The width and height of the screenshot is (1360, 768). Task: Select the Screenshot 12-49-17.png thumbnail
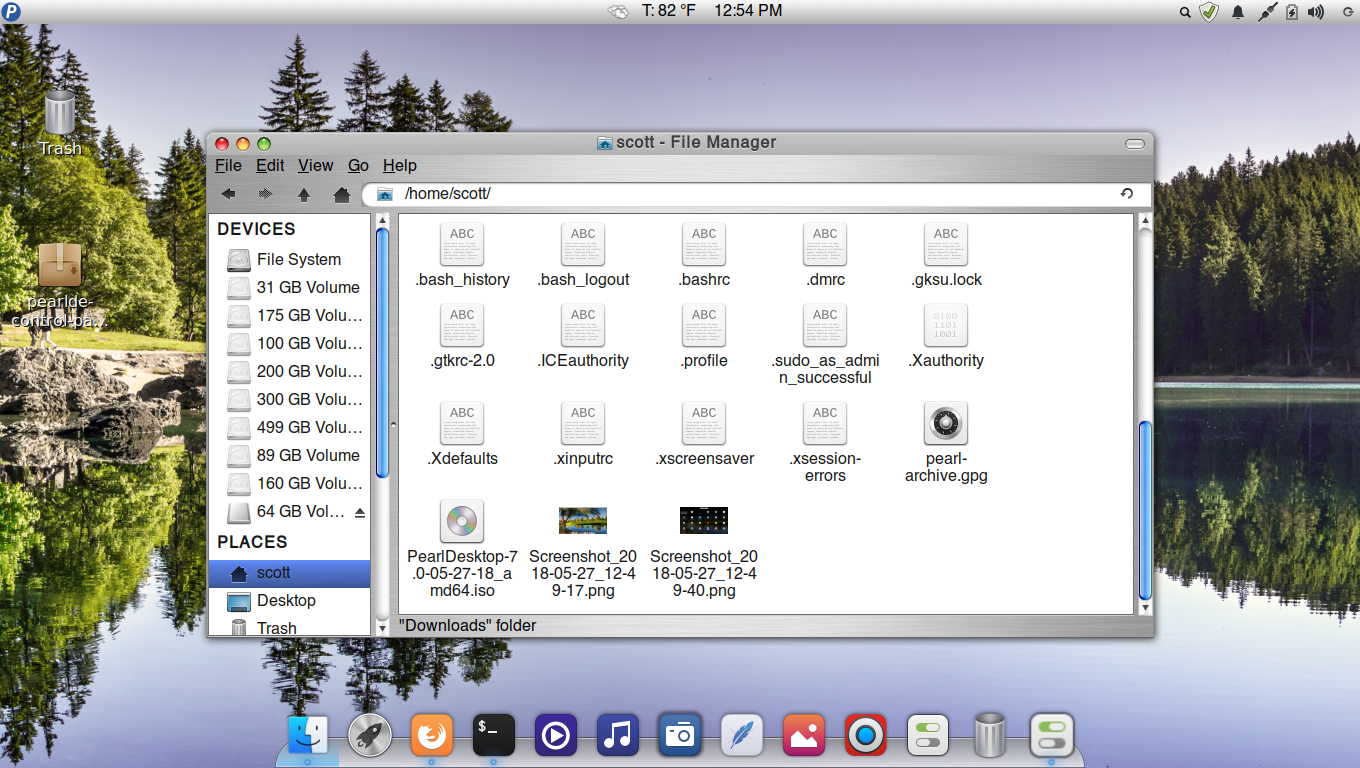tap(583, 521)
